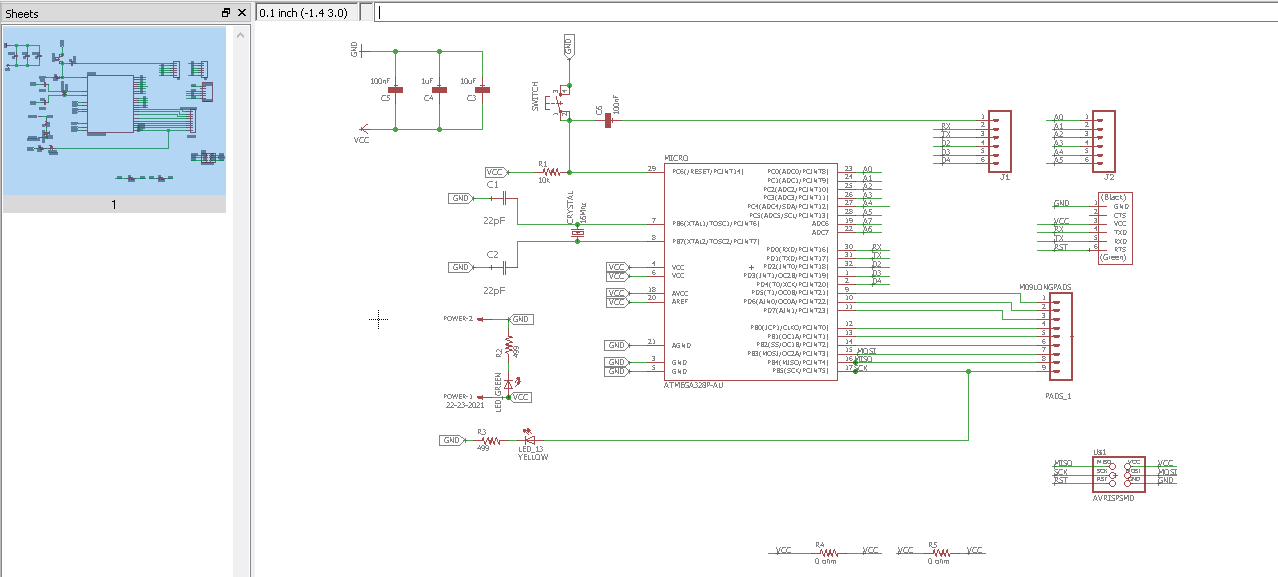Click the "YELLOW" value text
This screenshot has width=1278, height=577.
tap(533, 457)
